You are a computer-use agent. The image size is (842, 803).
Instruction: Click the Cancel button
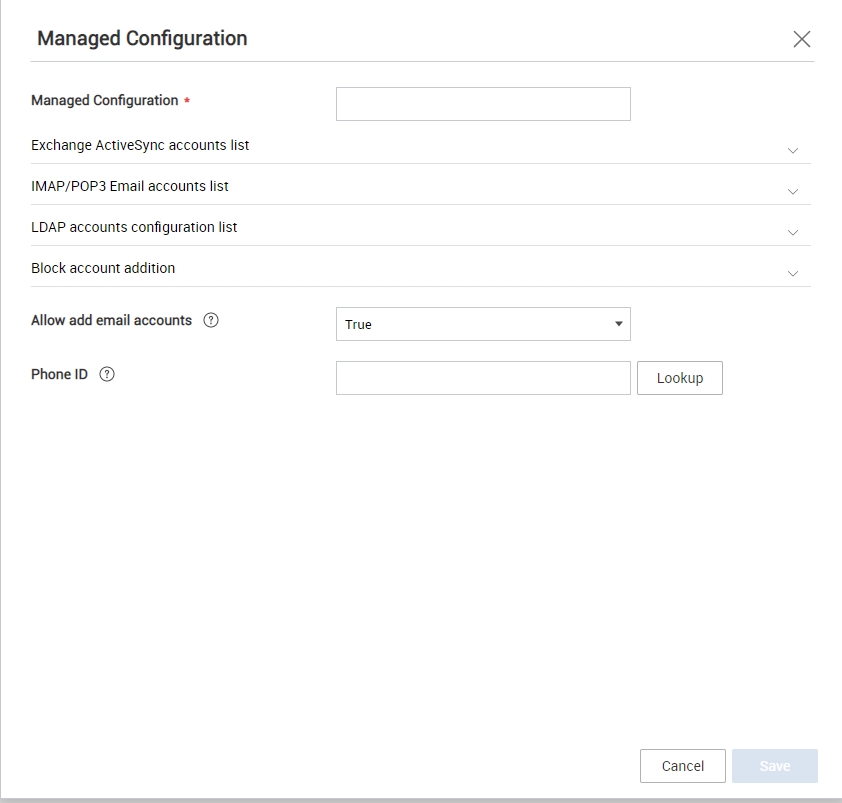[x=683, y=766]
